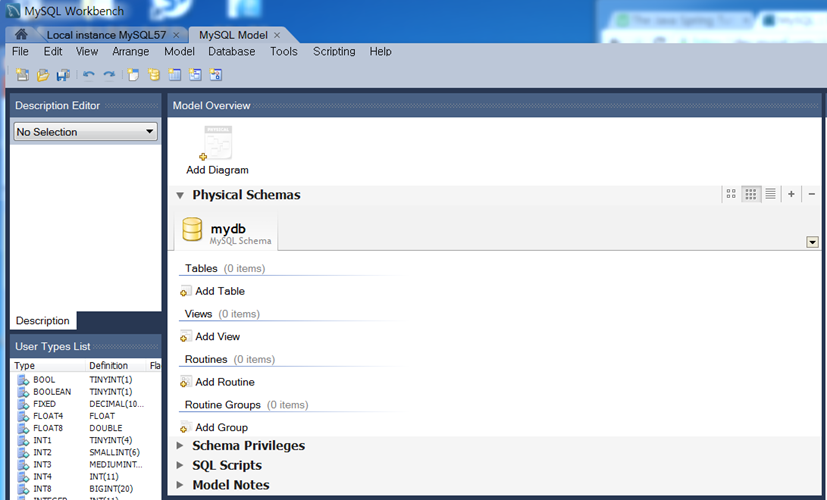Add a new schema with plus button
The width and height of the screenshot is (827, 500).
[791, 194]
